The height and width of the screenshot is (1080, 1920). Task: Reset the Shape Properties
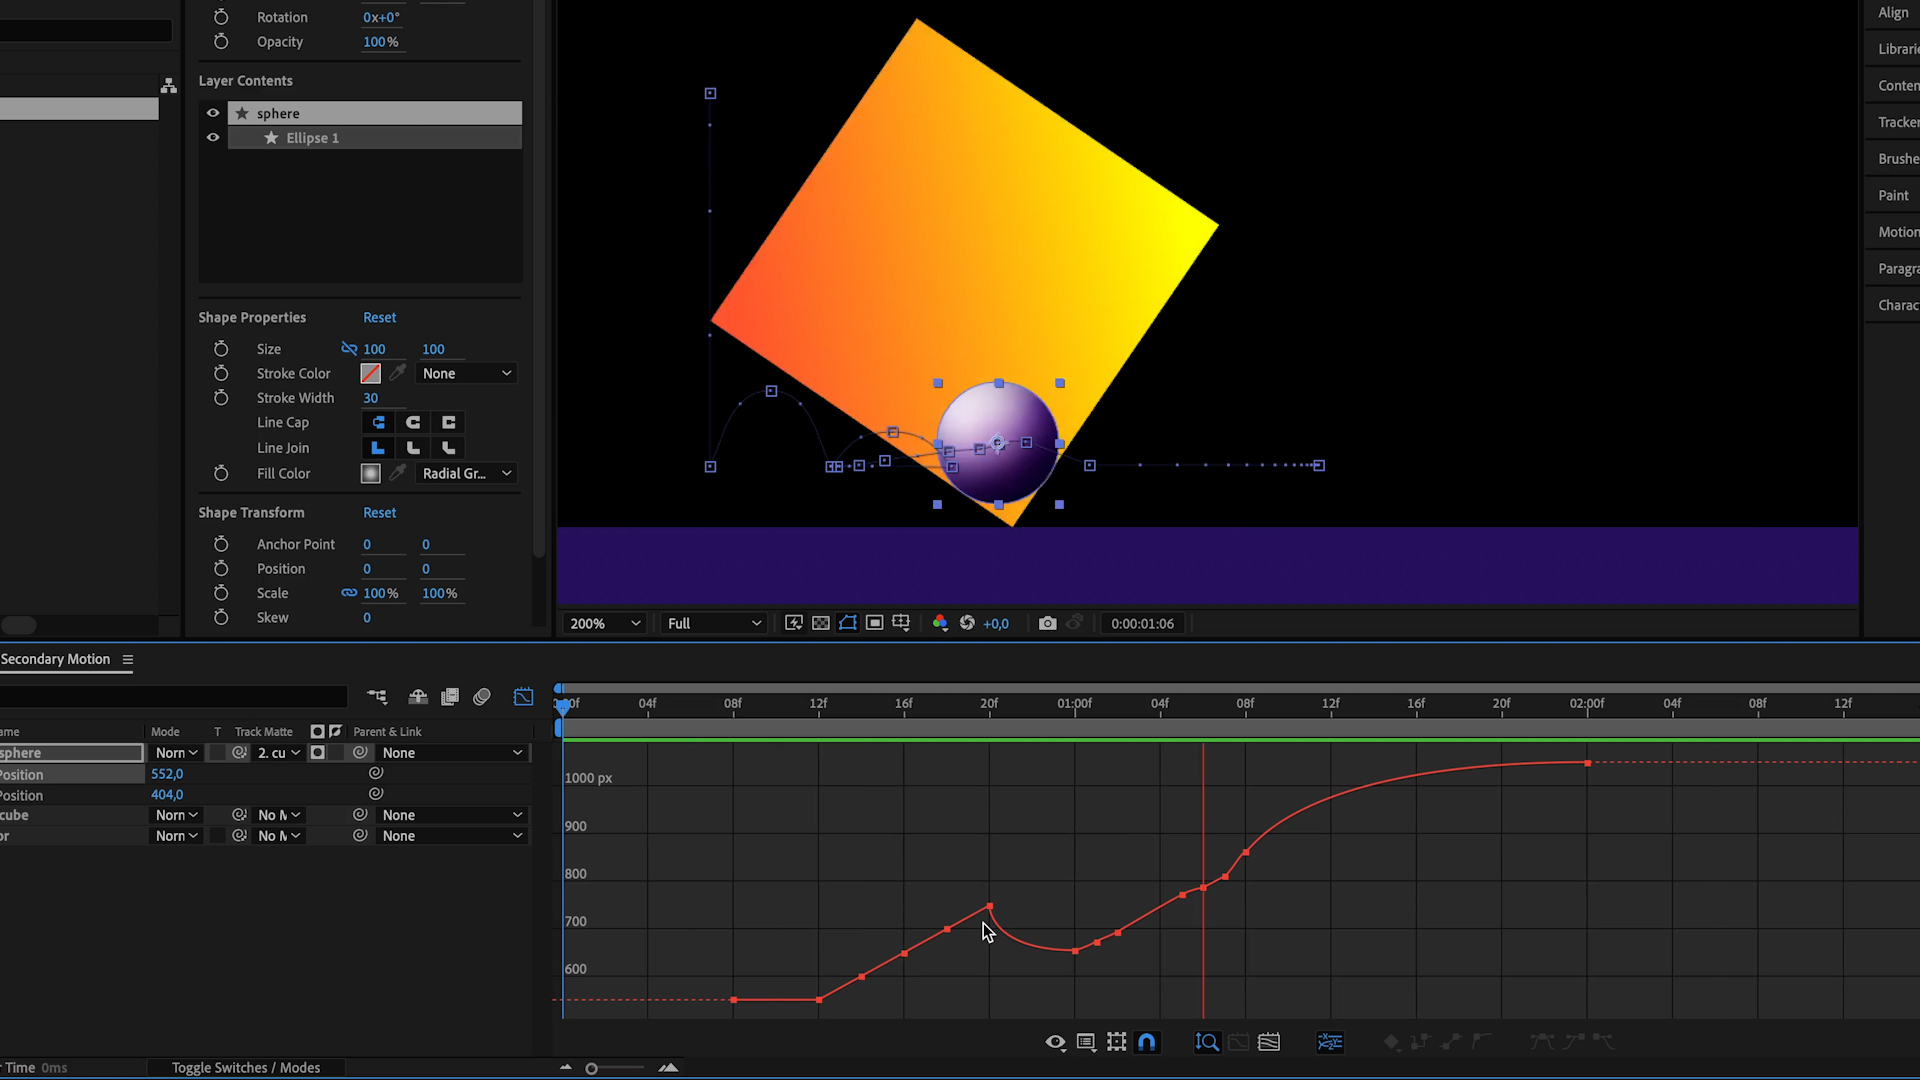[x=379, y=317]
